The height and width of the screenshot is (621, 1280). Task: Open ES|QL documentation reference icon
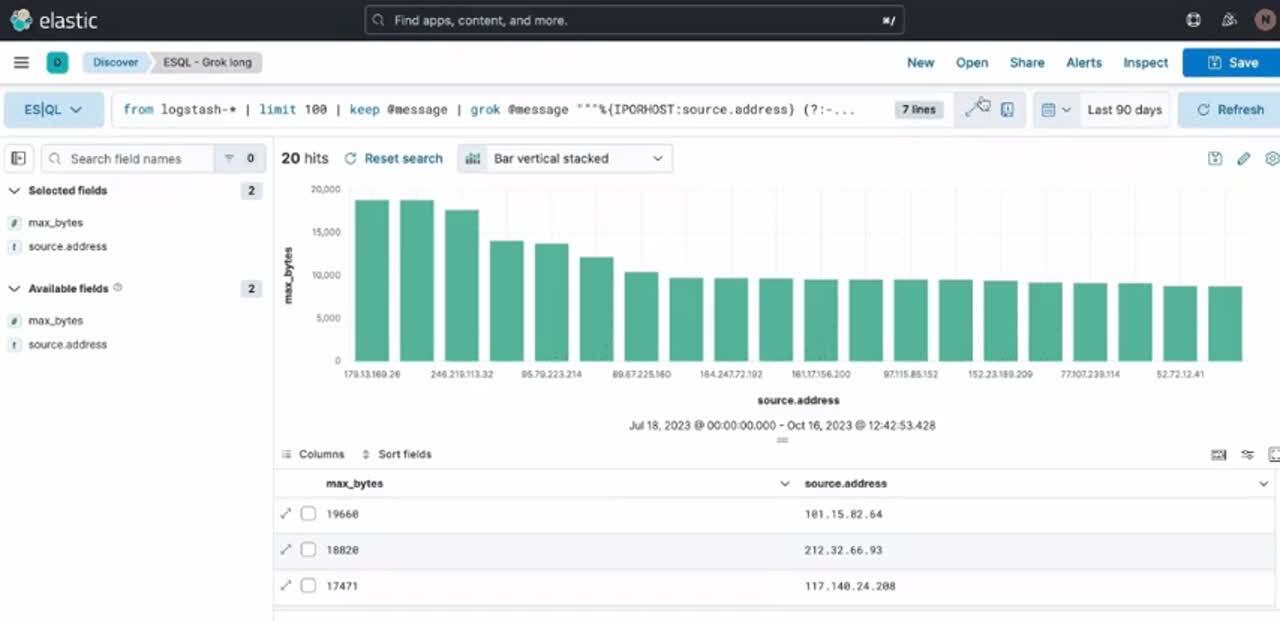pyautogui.click(x=1007, y=110)
